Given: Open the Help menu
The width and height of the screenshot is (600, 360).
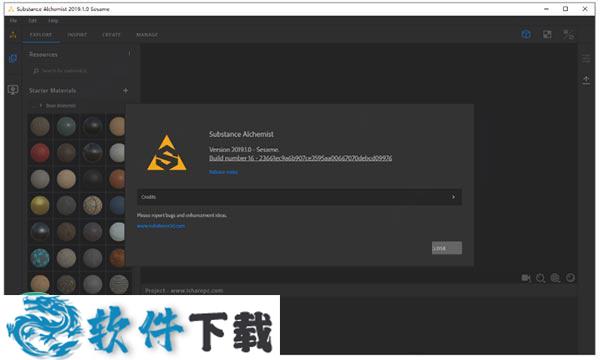Looking at the screenshot, I should click(53, 21).
